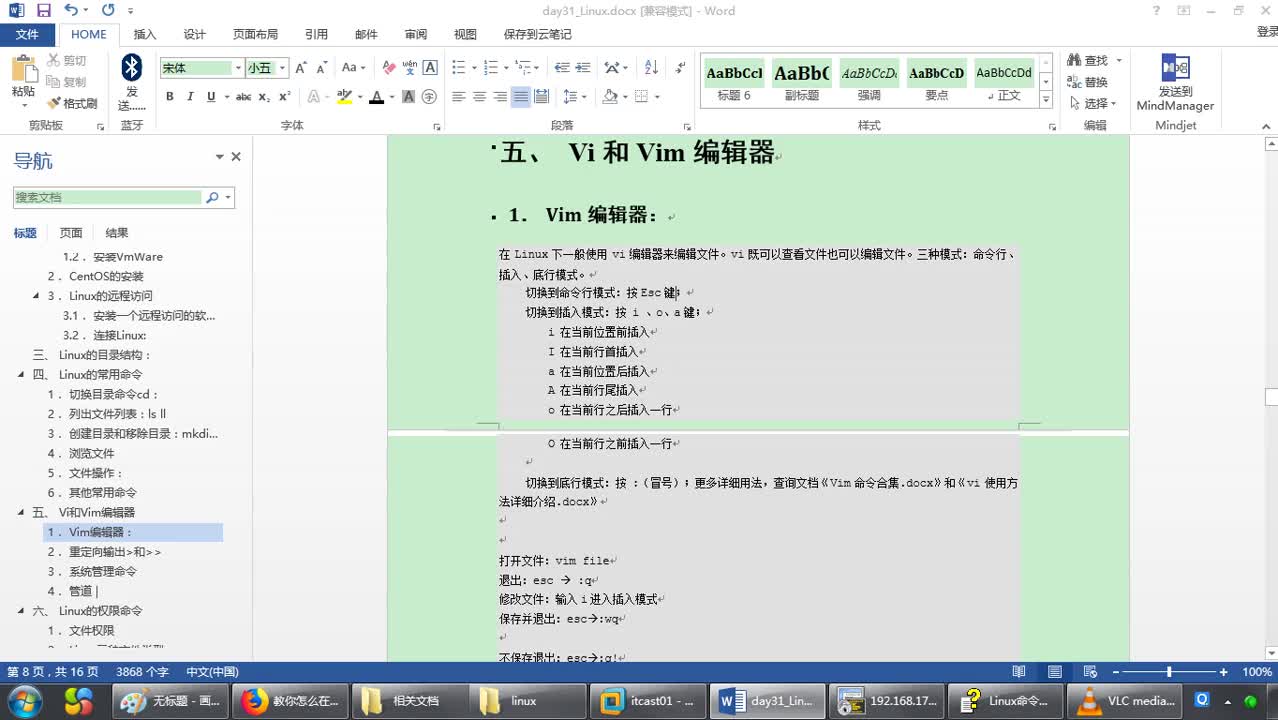
Task: Toggle Underline formatting
Action: (x=210, y=97)
